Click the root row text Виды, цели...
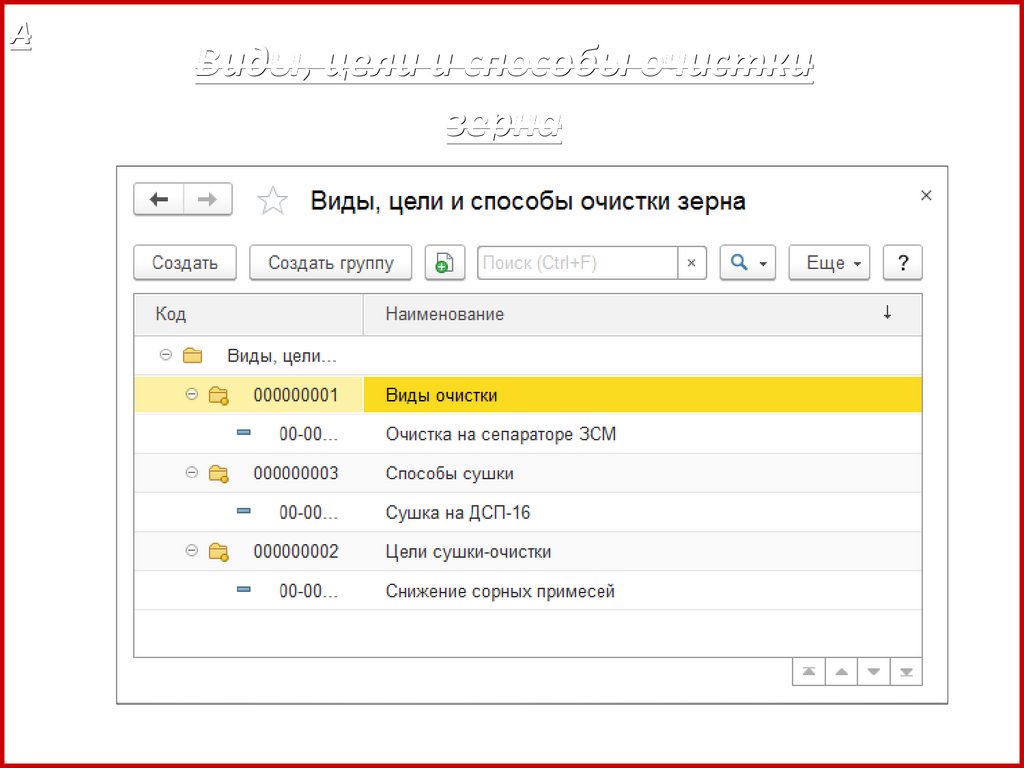1024x768 pixels. point(281,356)
